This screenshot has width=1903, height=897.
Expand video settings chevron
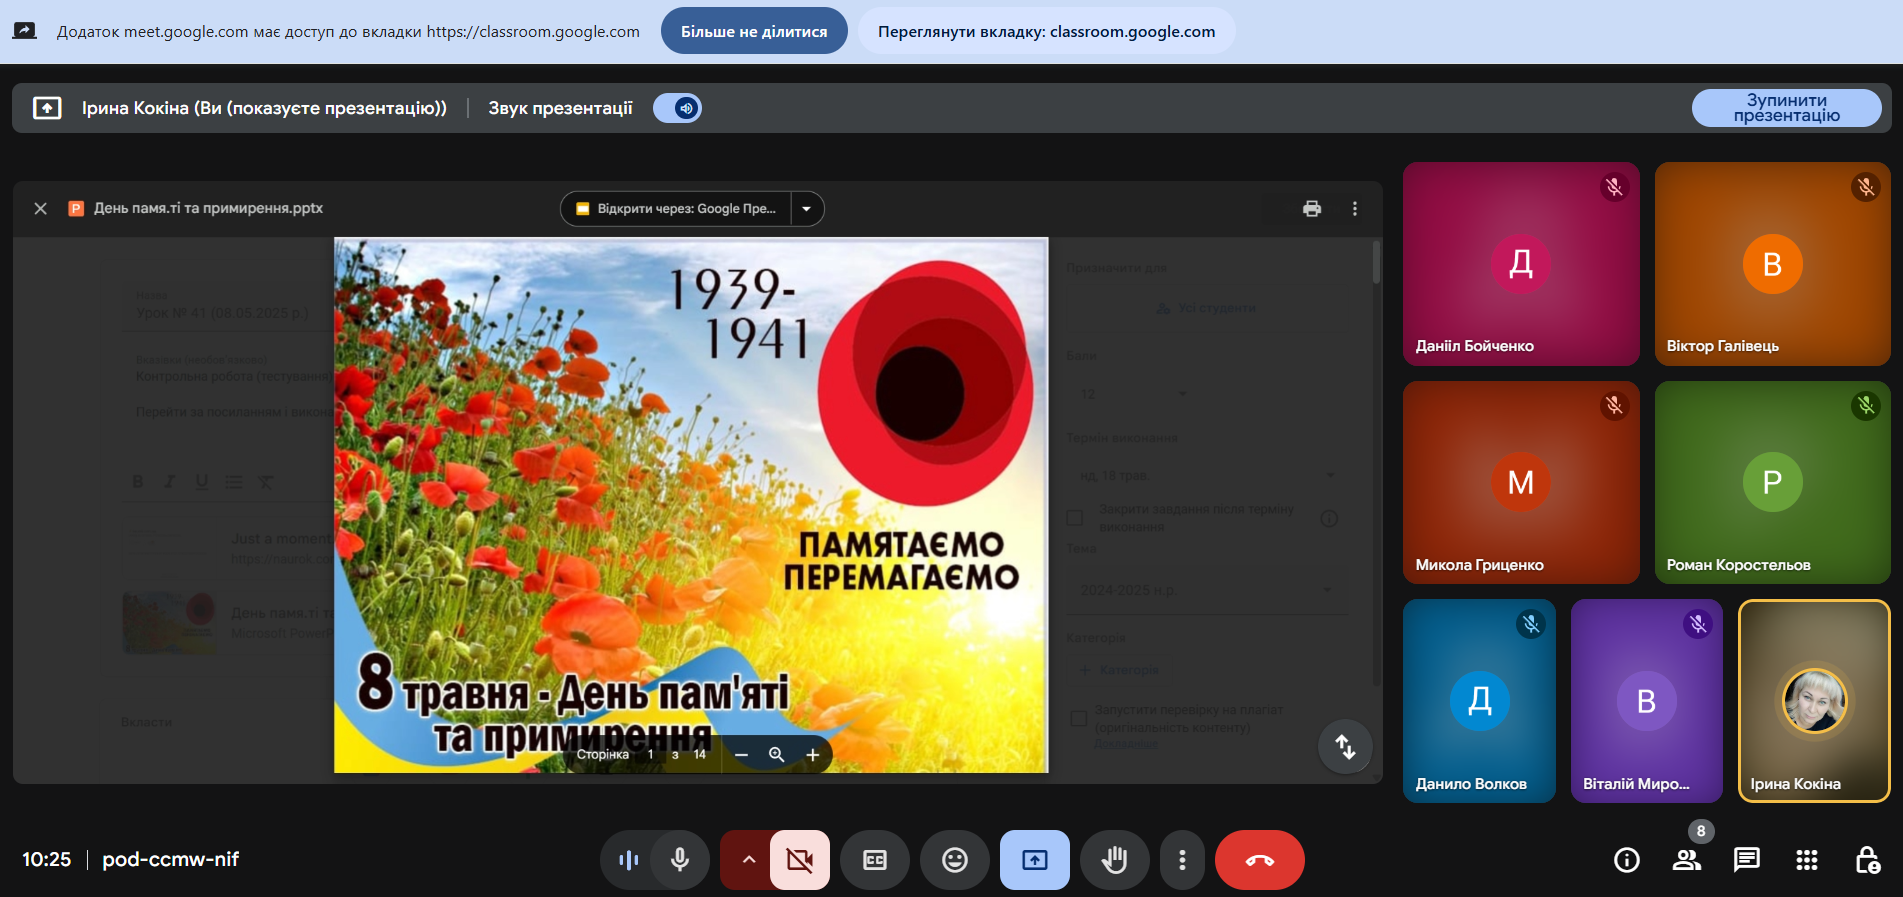[x=748, y=860]
